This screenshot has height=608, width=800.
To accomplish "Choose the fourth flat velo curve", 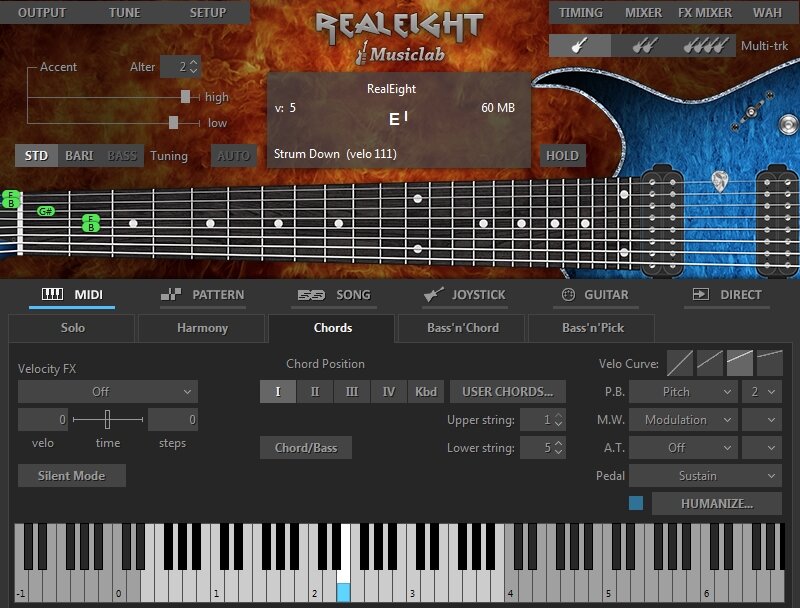I will 770,363.
